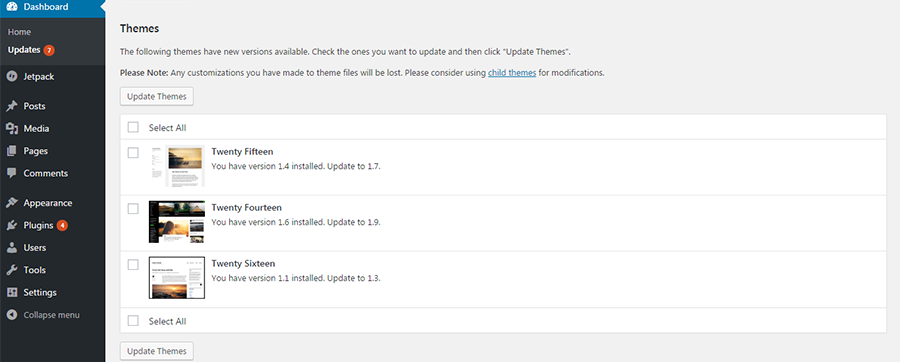Open Comments speech bubble icon

pos(11,173)
